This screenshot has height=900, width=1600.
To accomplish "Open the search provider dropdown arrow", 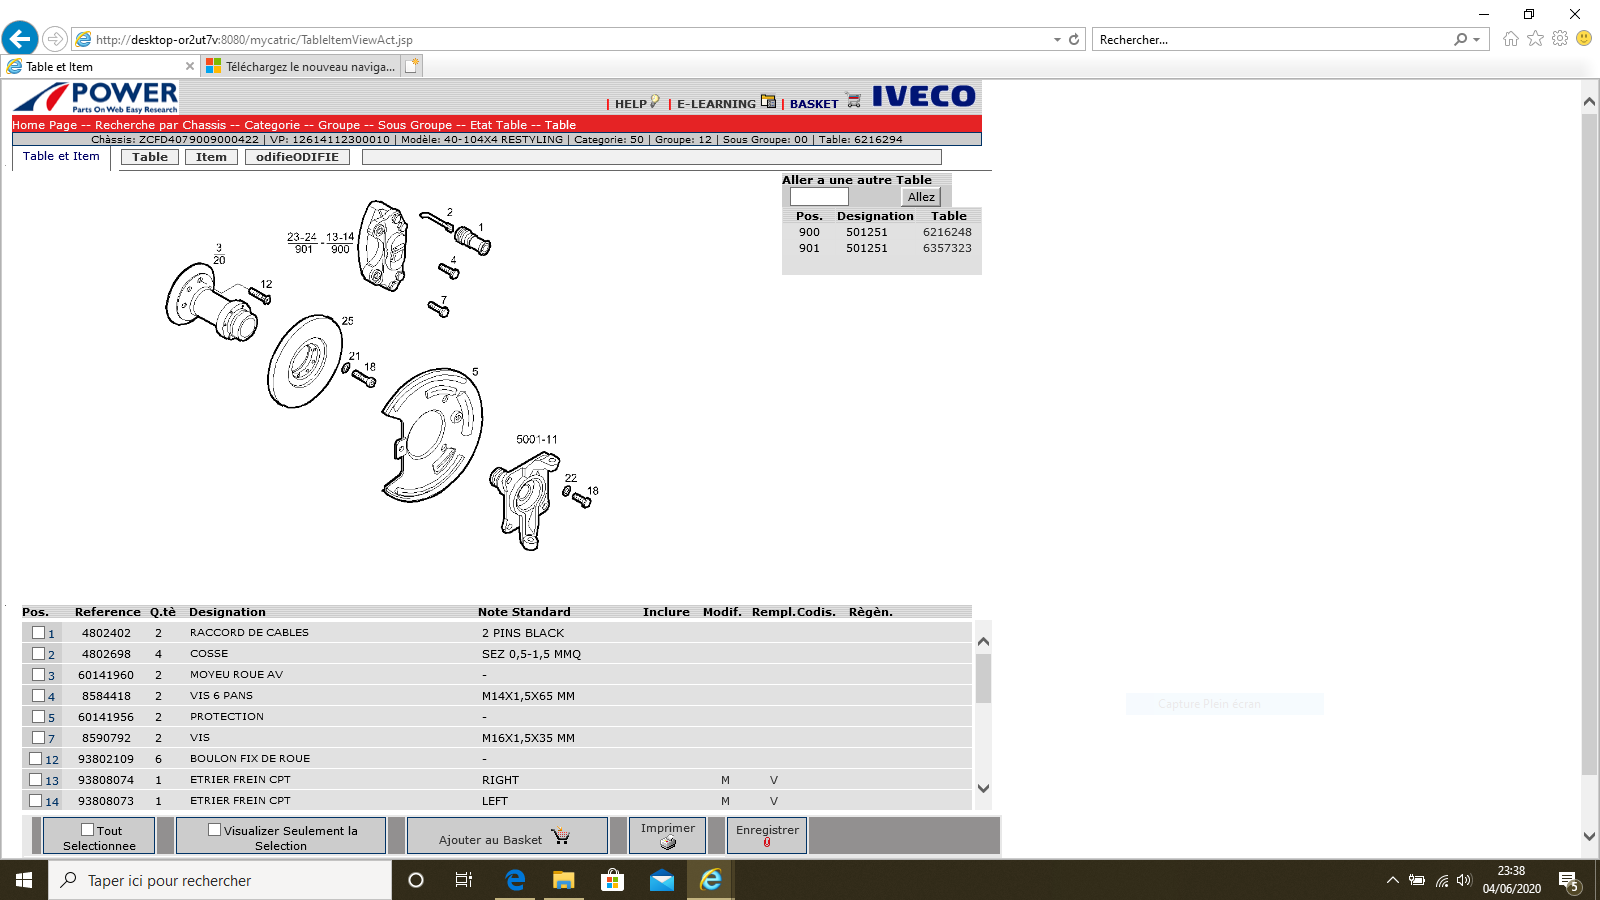I will (1477, 40).
